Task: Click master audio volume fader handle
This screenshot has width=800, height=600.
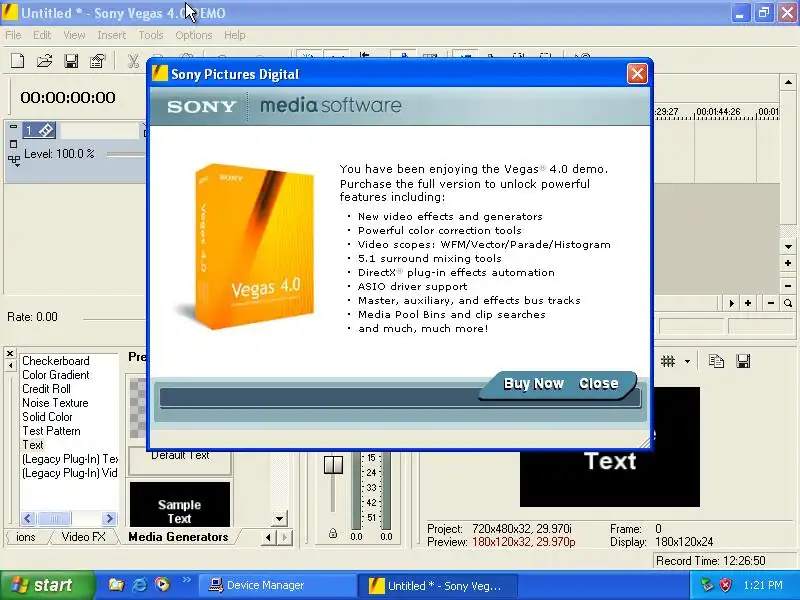Action: [x=333, y=465]
